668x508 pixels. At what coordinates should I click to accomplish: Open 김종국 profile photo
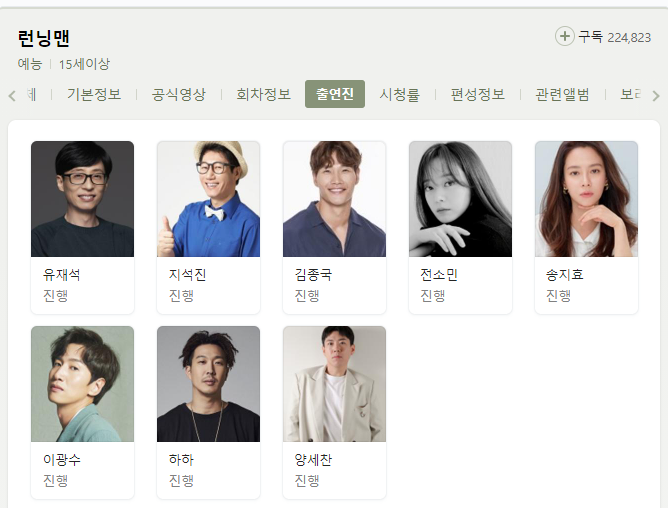click(x=334, y=199)
